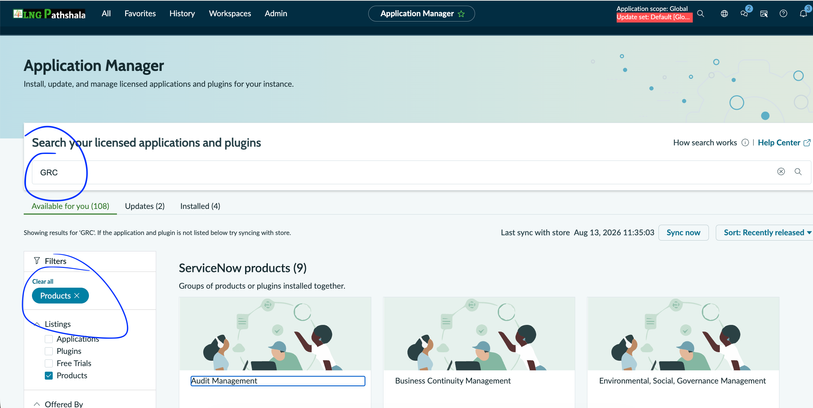This screenshot has width=813, height=408.
Task: Click the Application Manager title pill
Action: [422, 14]
